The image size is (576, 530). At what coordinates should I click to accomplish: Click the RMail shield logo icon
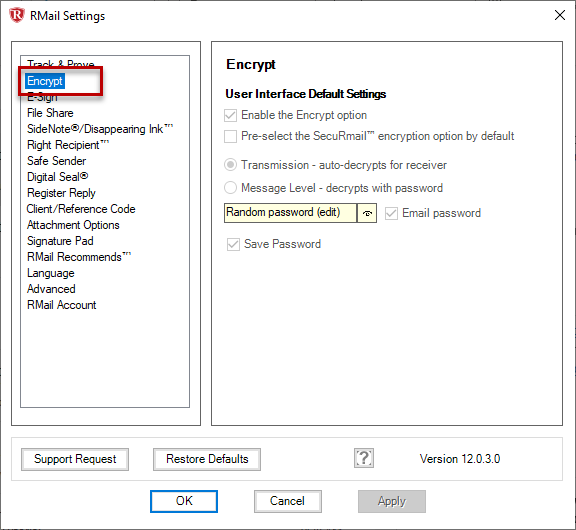click(x=17, y=15)
